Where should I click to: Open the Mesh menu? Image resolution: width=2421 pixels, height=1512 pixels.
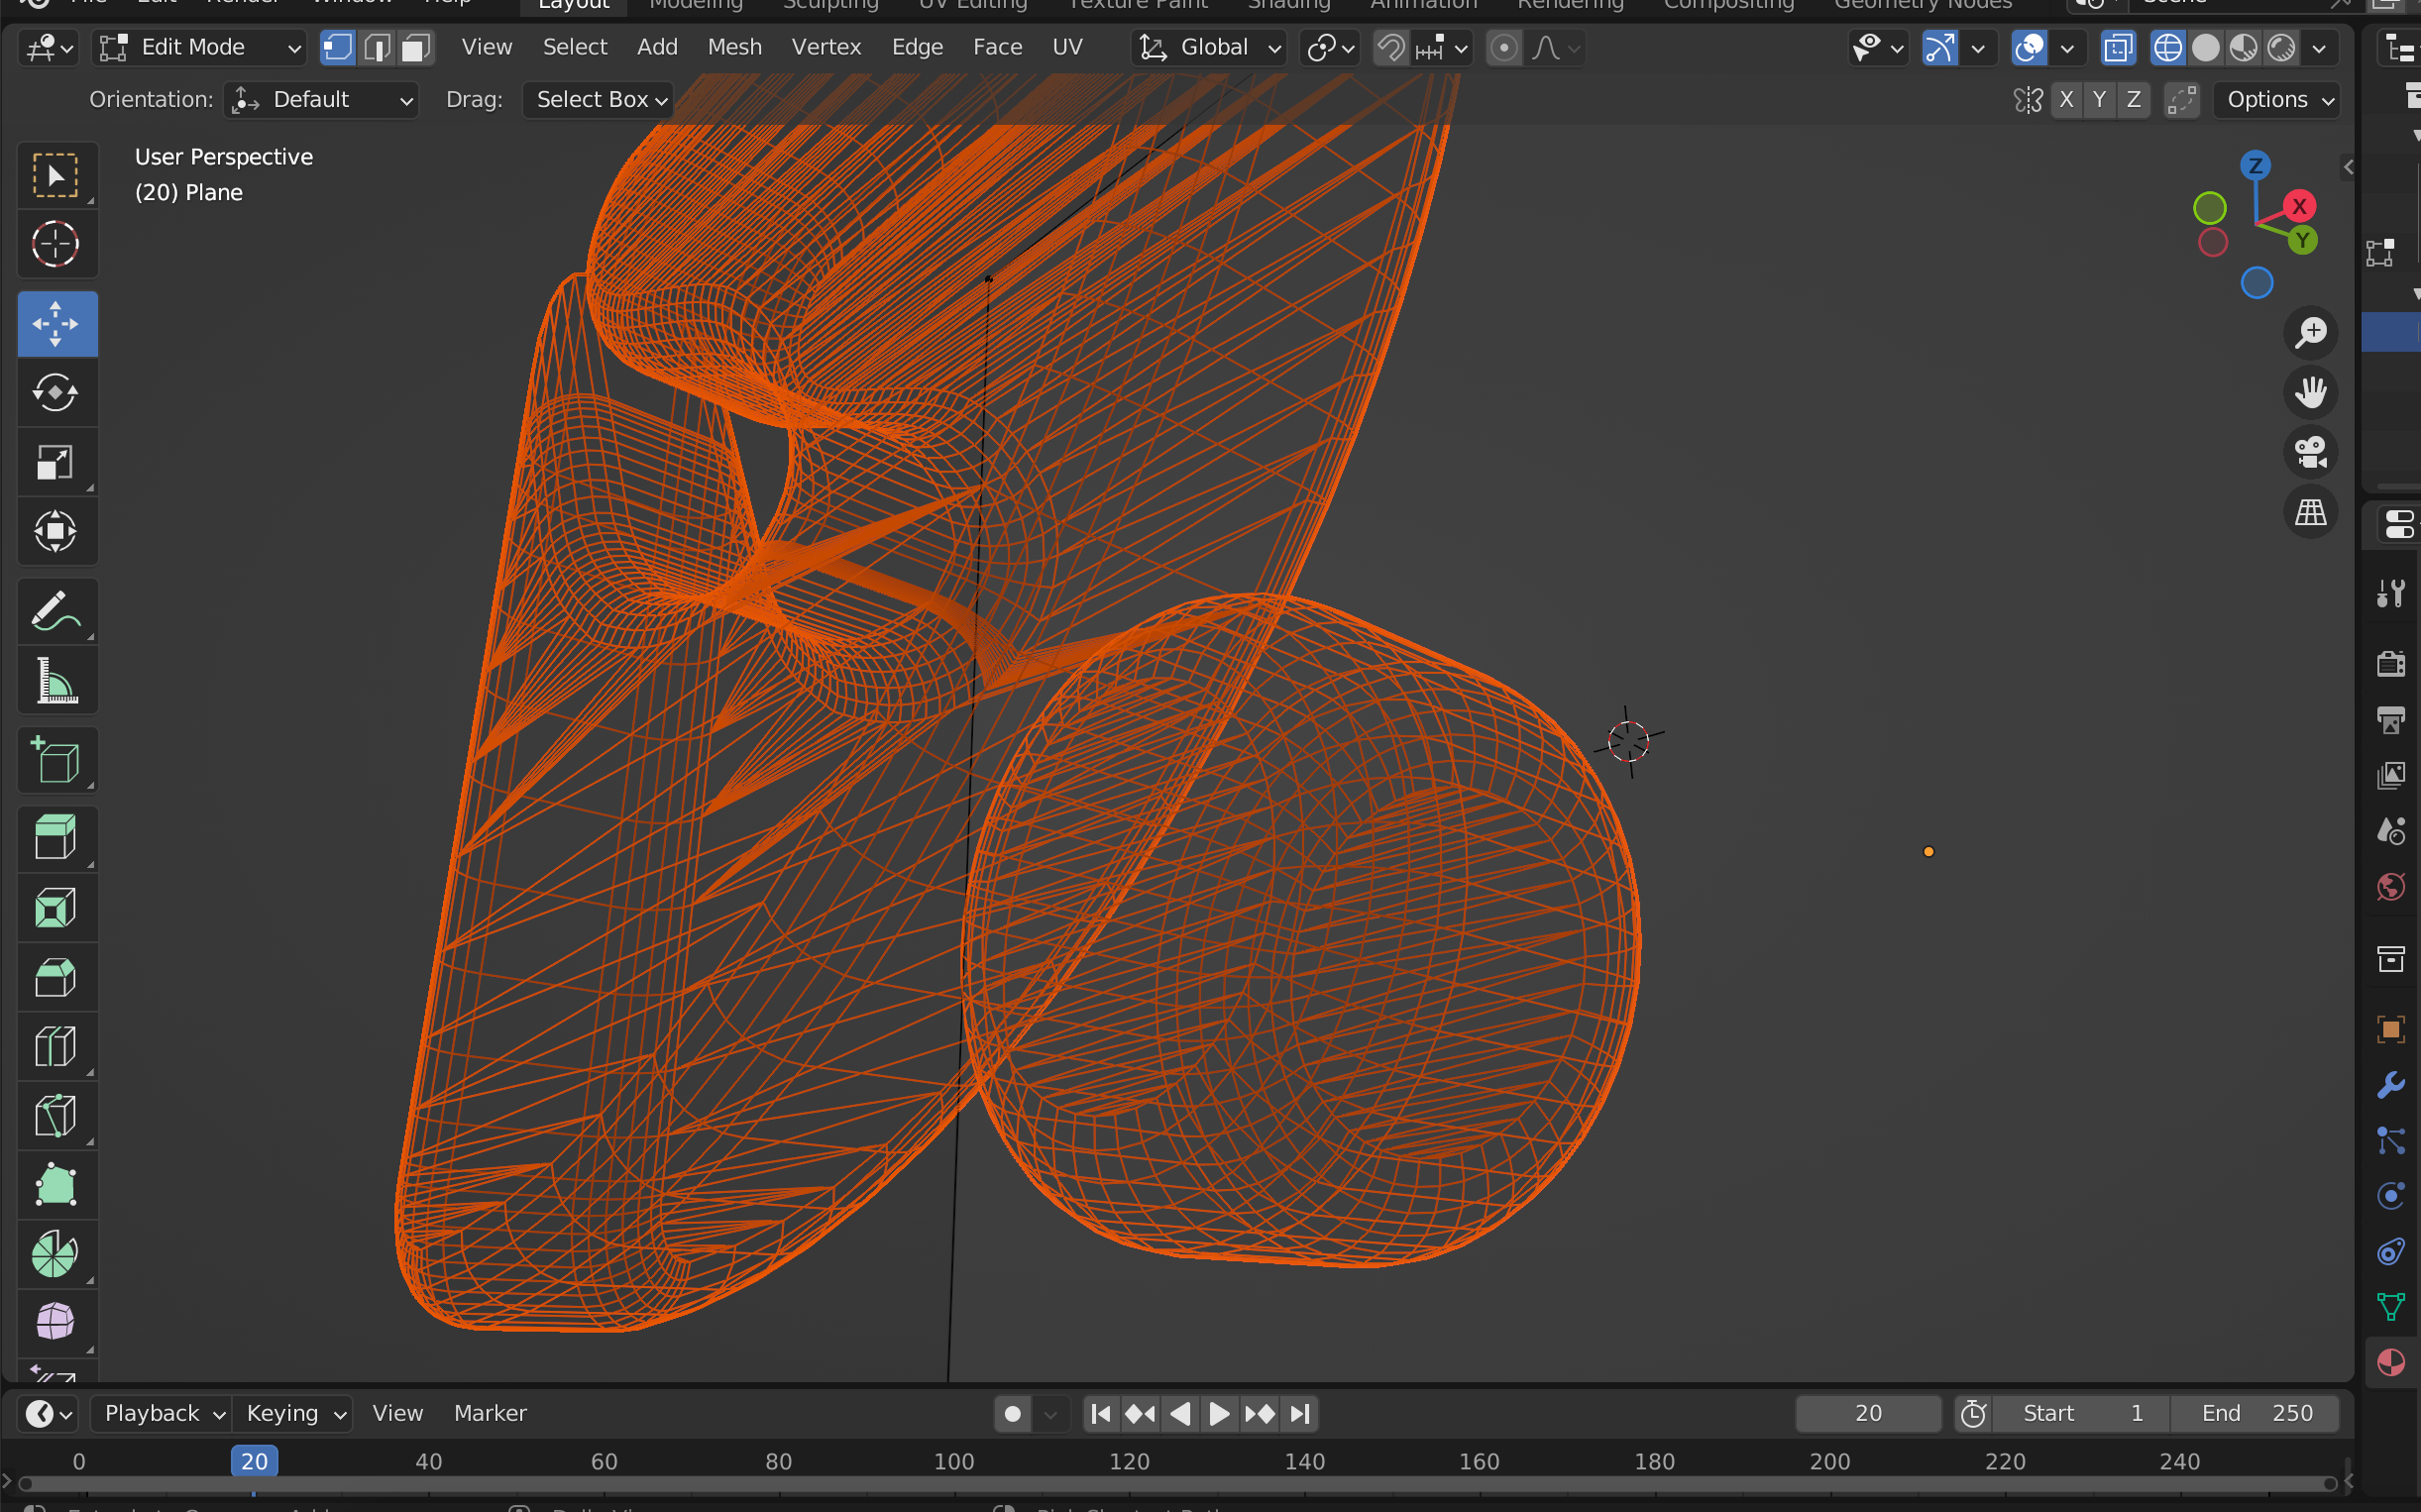click(x=734, y=46)
